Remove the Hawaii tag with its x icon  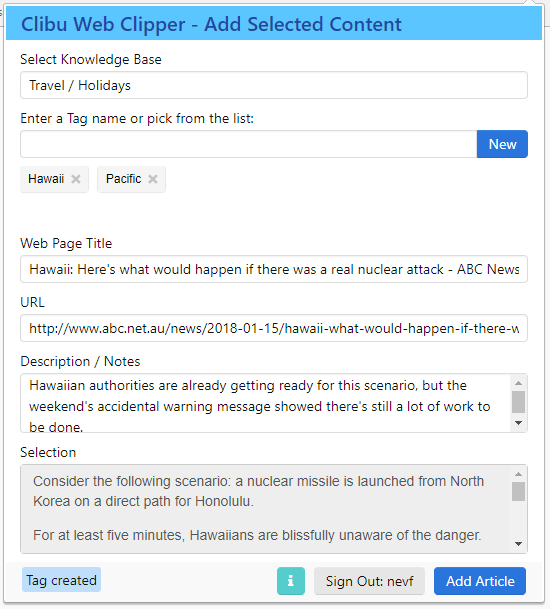pos(76,179)
